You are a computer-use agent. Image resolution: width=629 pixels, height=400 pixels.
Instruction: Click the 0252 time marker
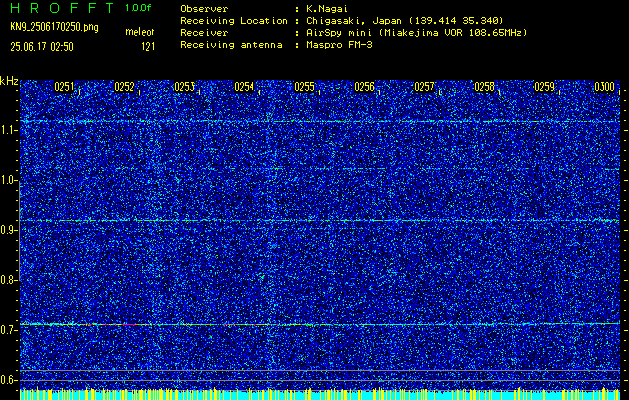tap(124, 87)
